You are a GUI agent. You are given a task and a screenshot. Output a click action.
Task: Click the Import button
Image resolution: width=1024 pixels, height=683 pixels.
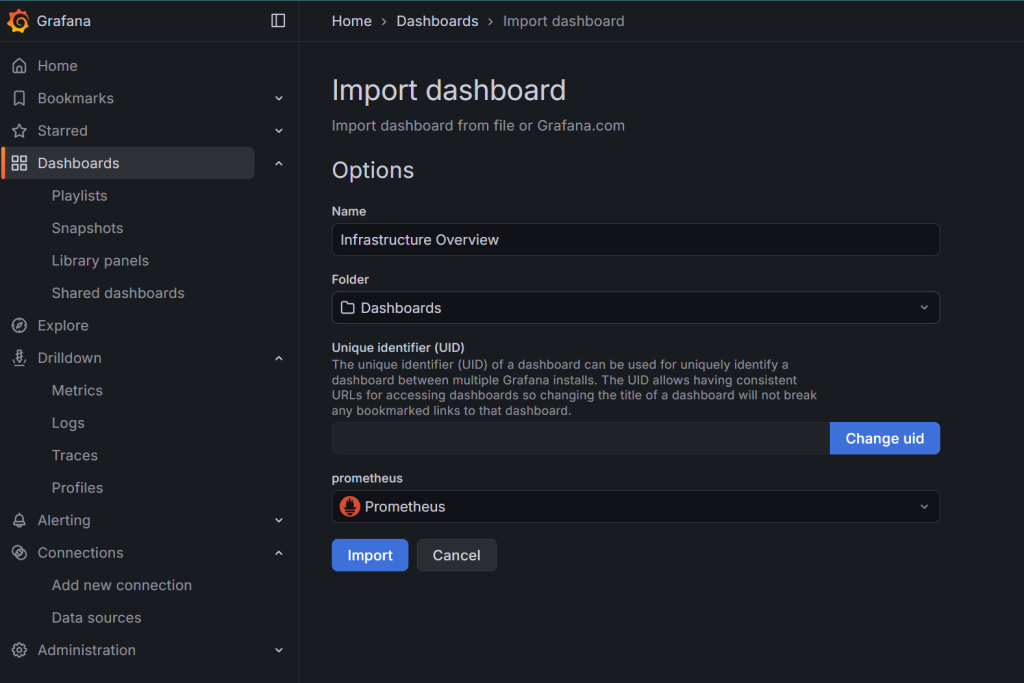pos(369,555)
